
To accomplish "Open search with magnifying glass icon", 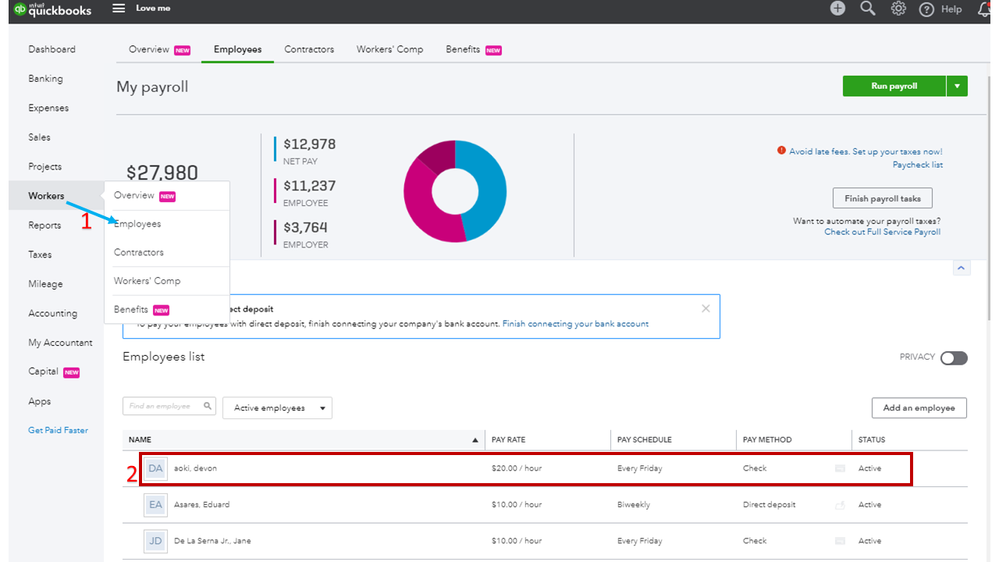I will 868,9.
